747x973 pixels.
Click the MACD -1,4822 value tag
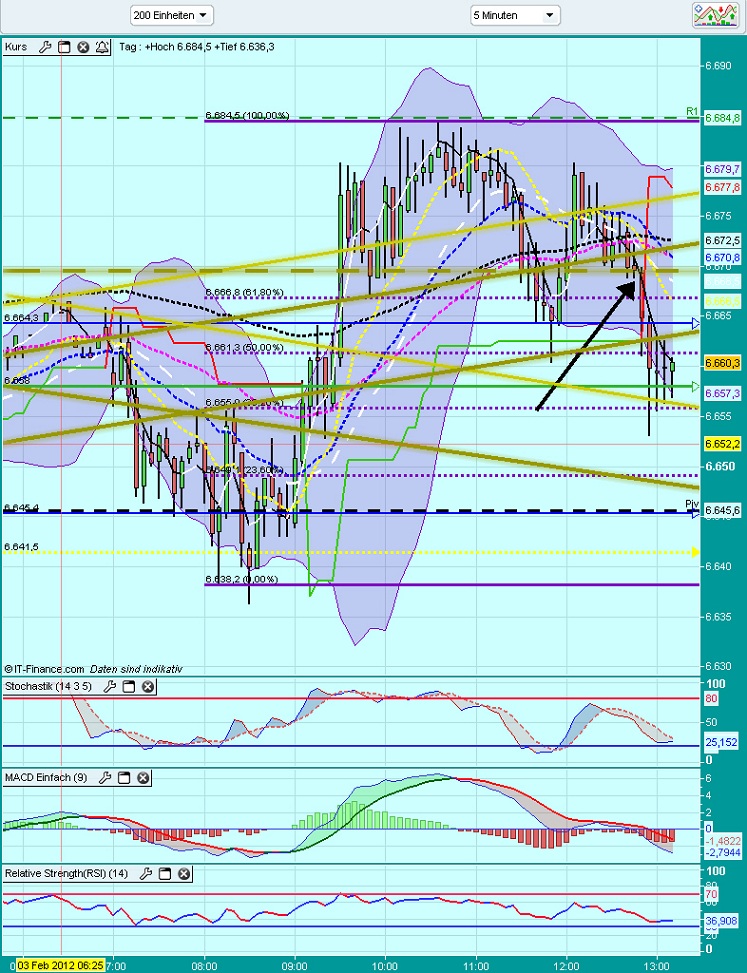coord(723,841)
